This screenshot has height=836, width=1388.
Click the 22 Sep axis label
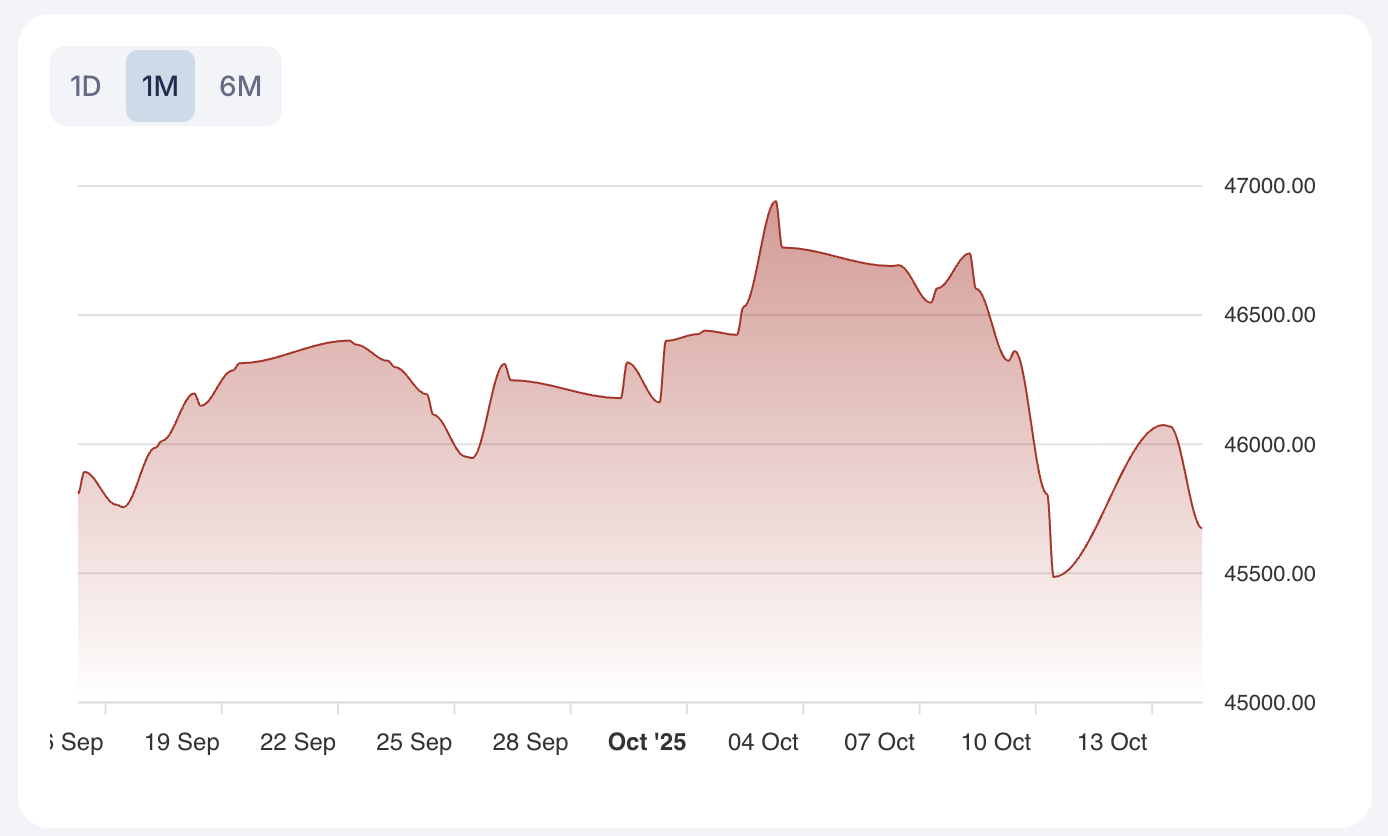[298, 742]
